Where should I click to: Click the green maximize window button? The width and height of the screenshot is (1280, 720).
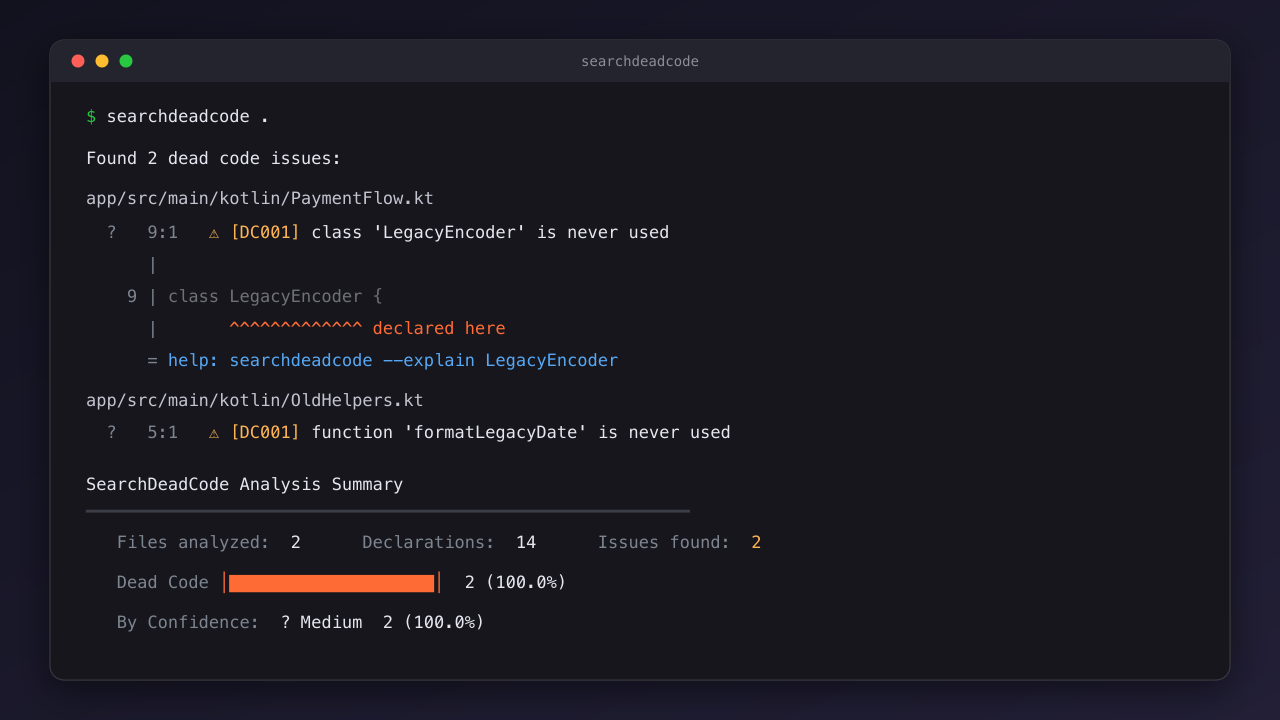[x=126, y=61]
